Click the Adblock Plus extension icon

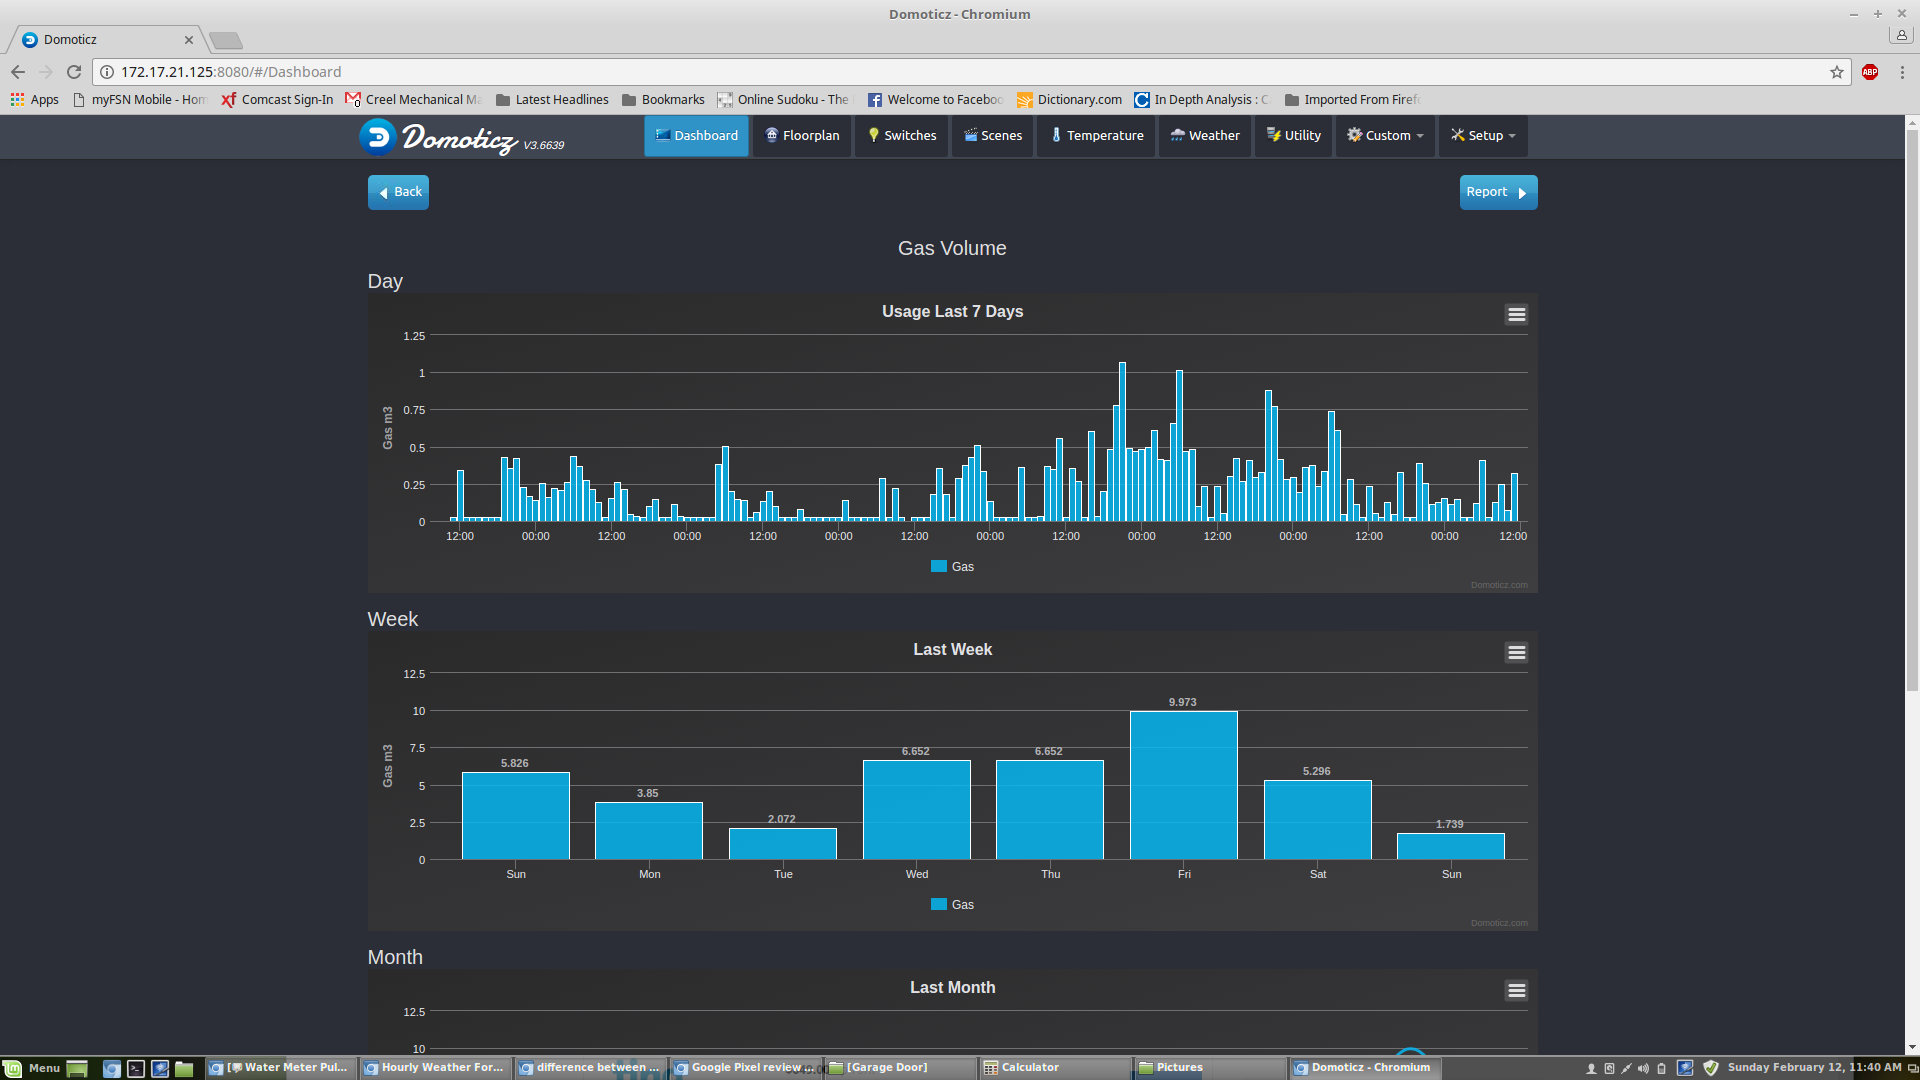pos(1870,72)
